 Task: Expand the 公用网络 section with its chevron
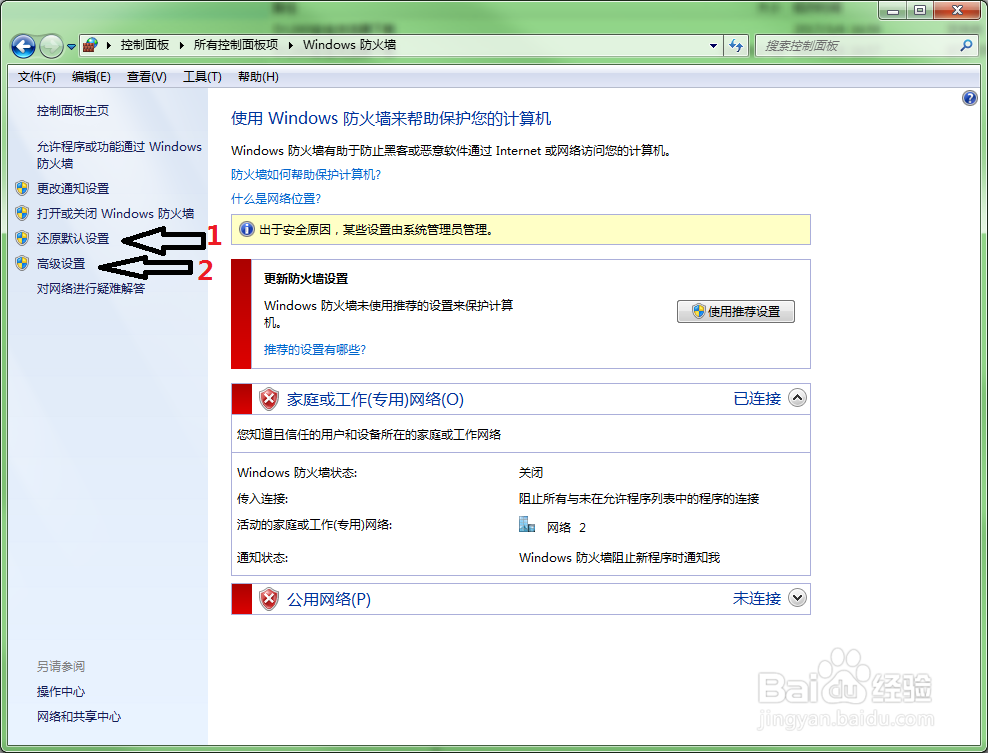(797, 597)
